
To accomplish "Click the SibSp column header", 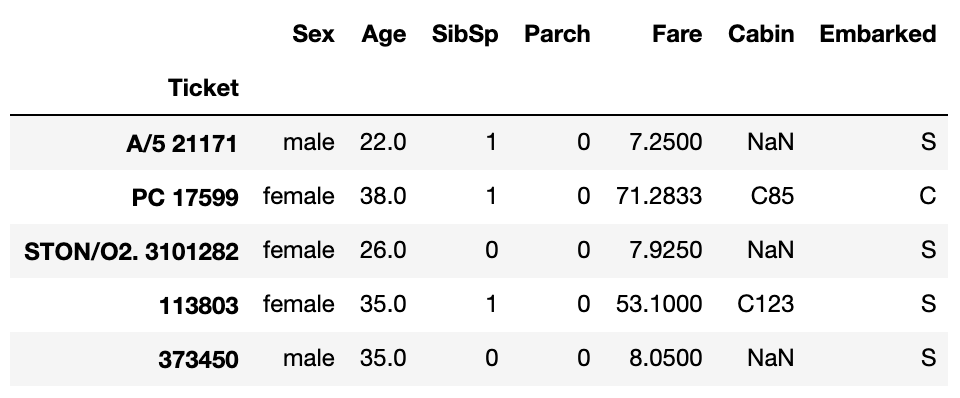I will tap(465, 34).
